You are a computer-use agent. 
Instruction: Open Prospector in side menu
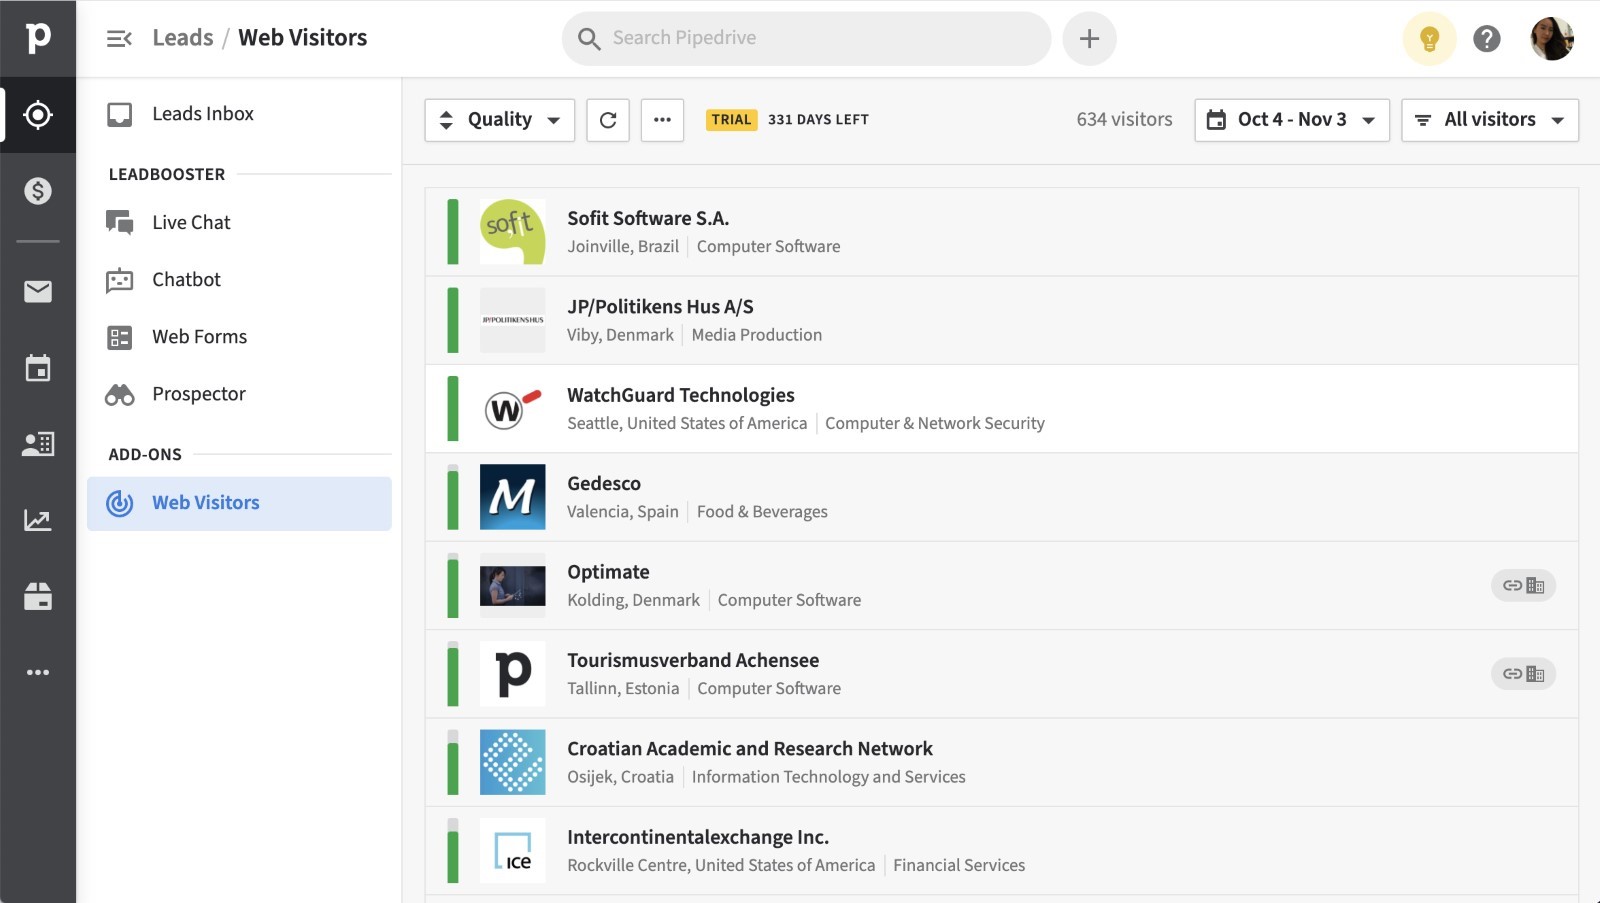[239, 394]
